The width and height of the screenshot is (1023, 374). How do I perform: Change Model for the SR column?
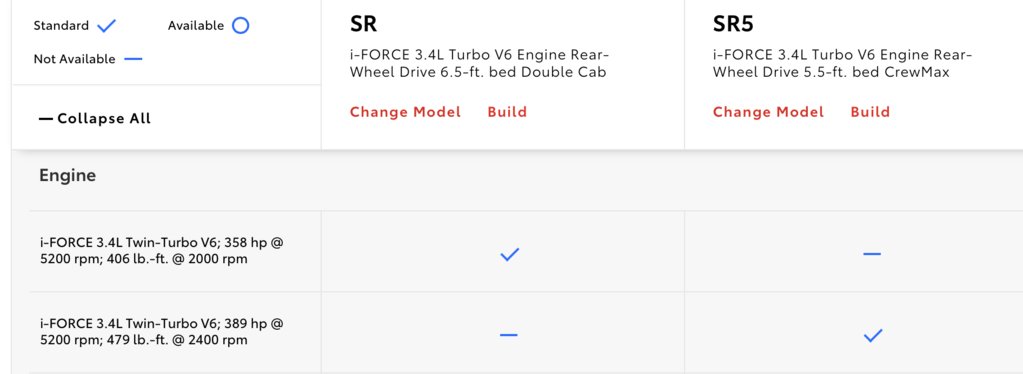coord(405,112)
